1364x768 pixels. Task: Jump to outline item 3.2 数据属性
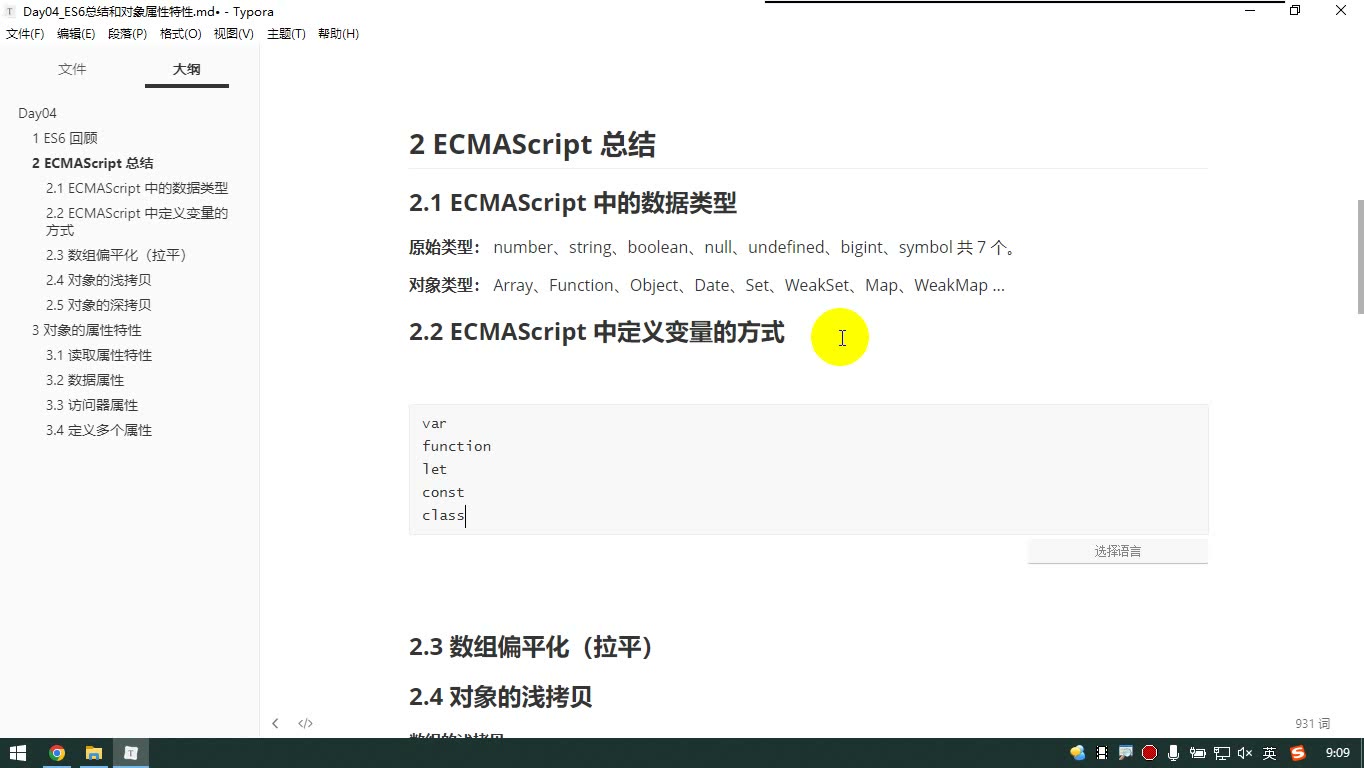point(85,380)
